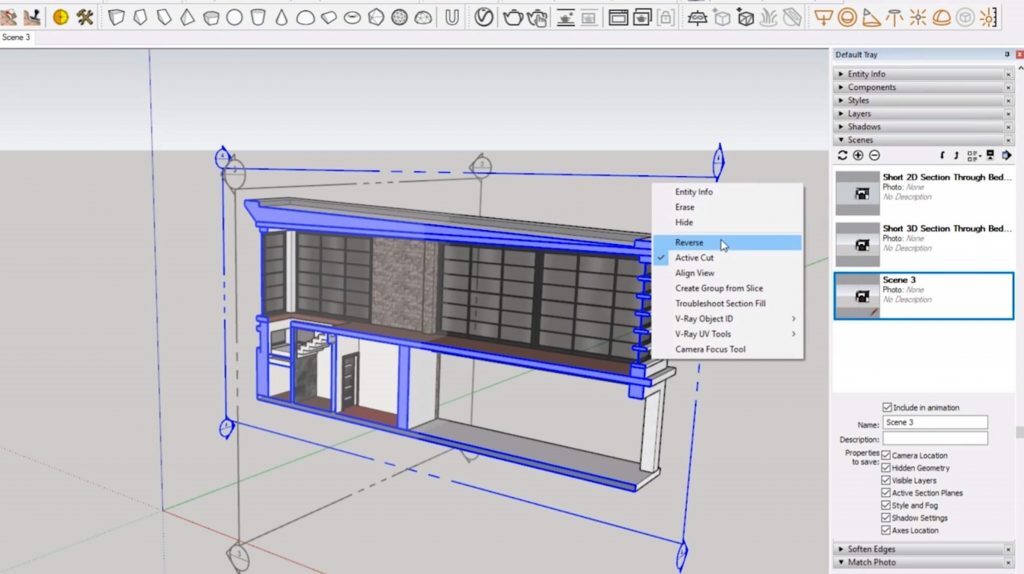1024x574 pixels.
Task: Select Troubleshoot Section Fill menu entry
Action: [728, 304]
